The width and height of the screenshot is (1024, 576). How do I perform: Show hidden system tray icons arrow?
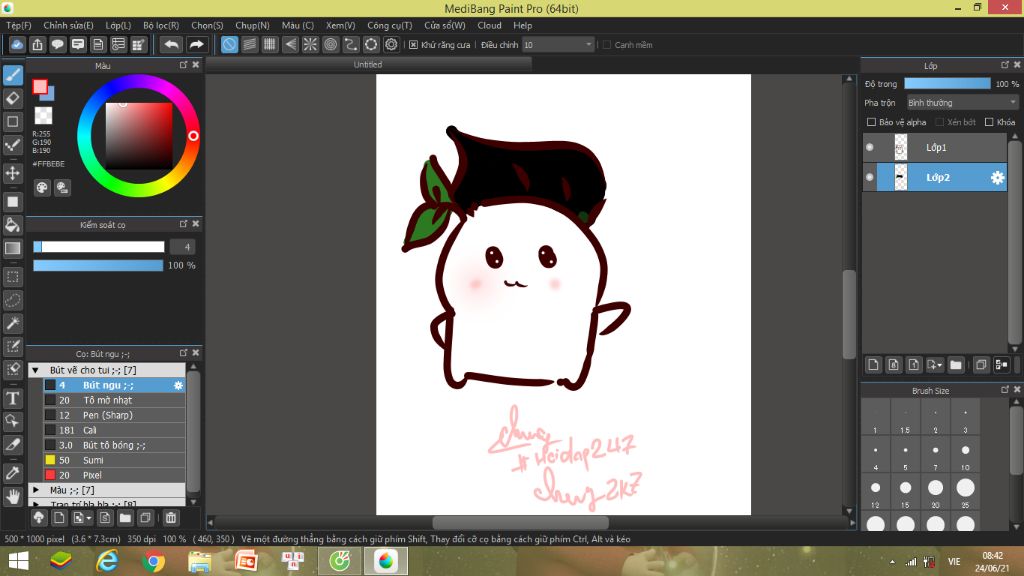tap(892, 562)
